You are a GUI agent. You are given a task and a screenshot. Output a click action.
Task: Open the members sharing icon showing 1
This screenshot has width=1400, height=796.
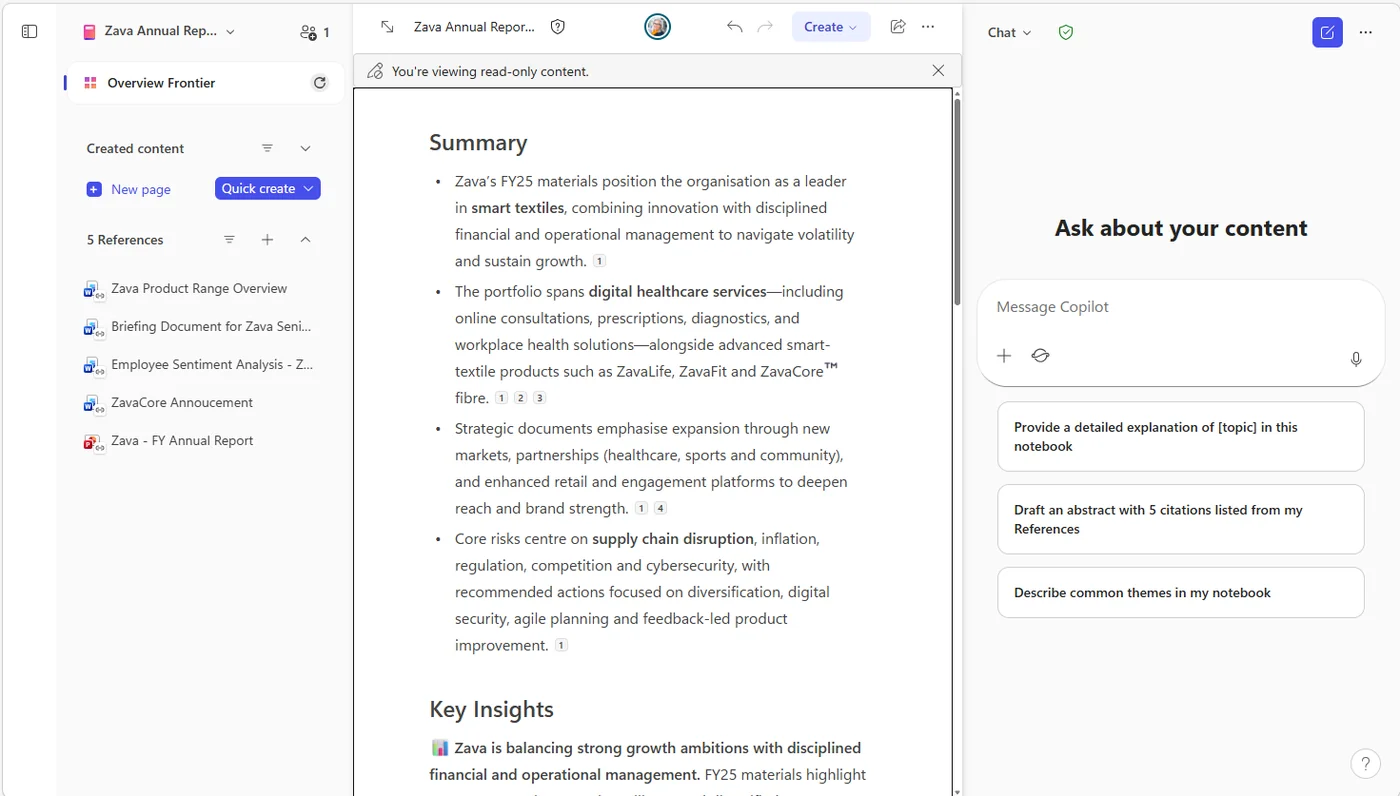(x=314, y=32)
